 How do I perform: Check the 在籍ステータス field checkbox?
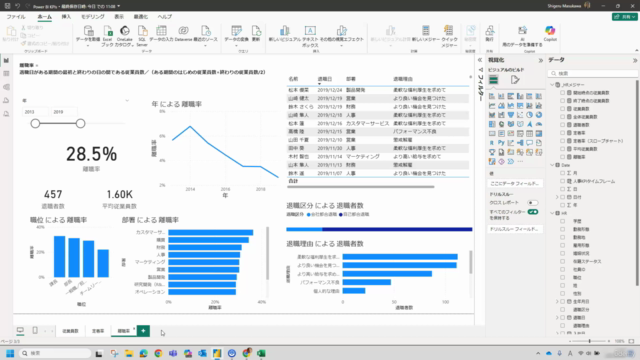[x=562, y=261]
